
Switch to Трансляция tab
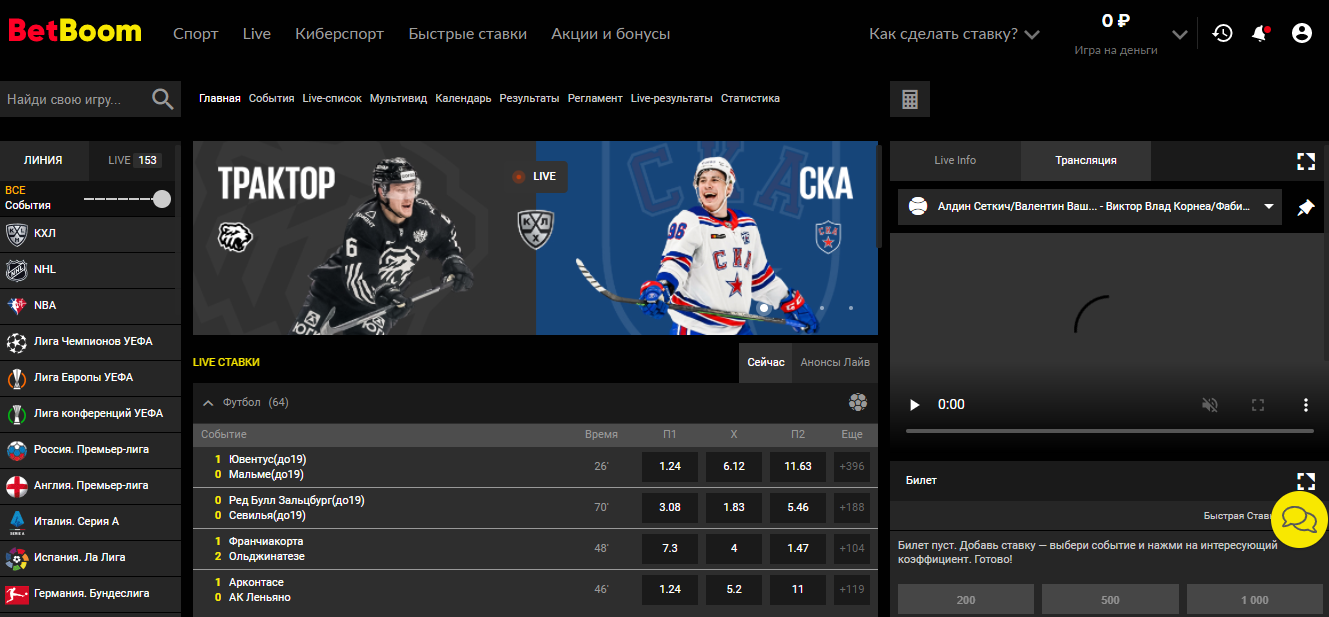coord(1086,160)
